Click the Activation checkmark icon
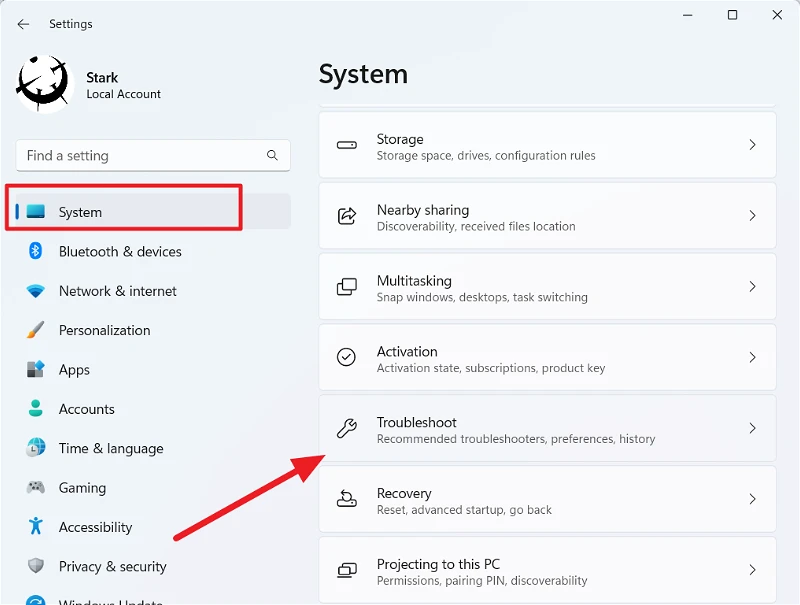The height and width of the screenshot is (605, 800). 346,357
